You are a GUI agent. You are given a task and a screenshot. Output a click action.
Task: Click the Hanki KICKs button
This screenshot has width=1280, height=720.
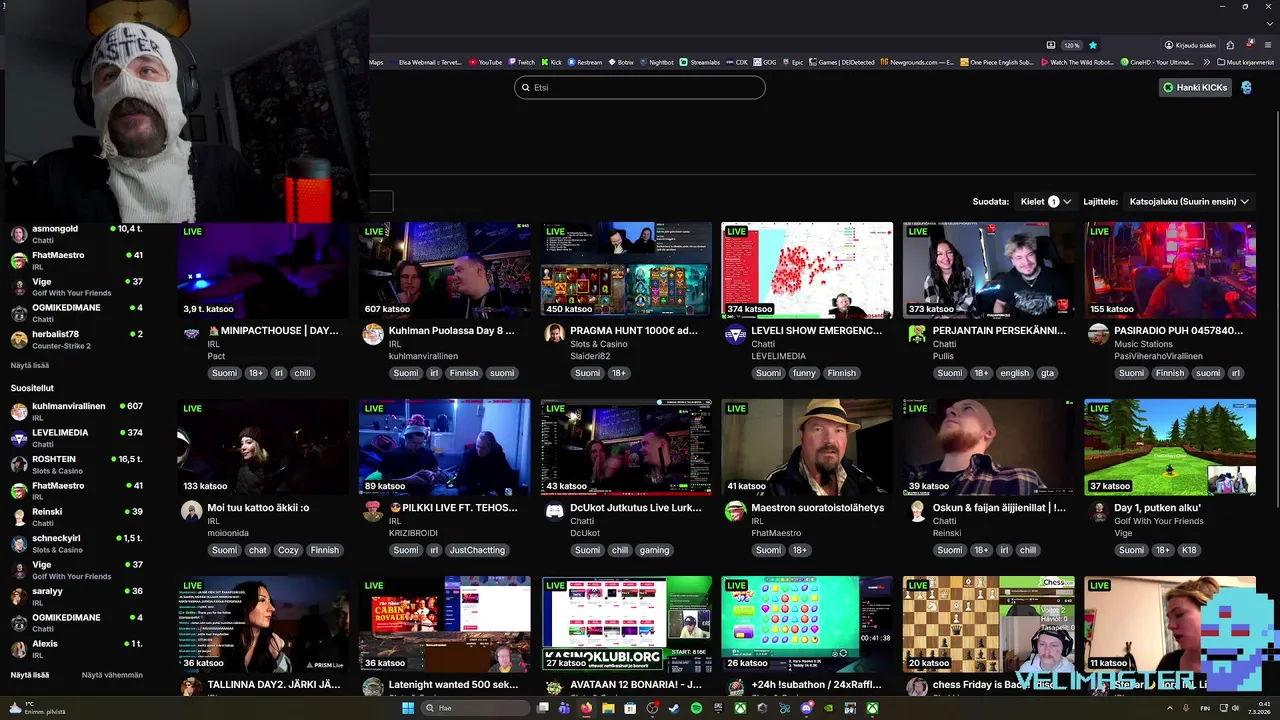pyautogui.click(x=1195, y=87)
